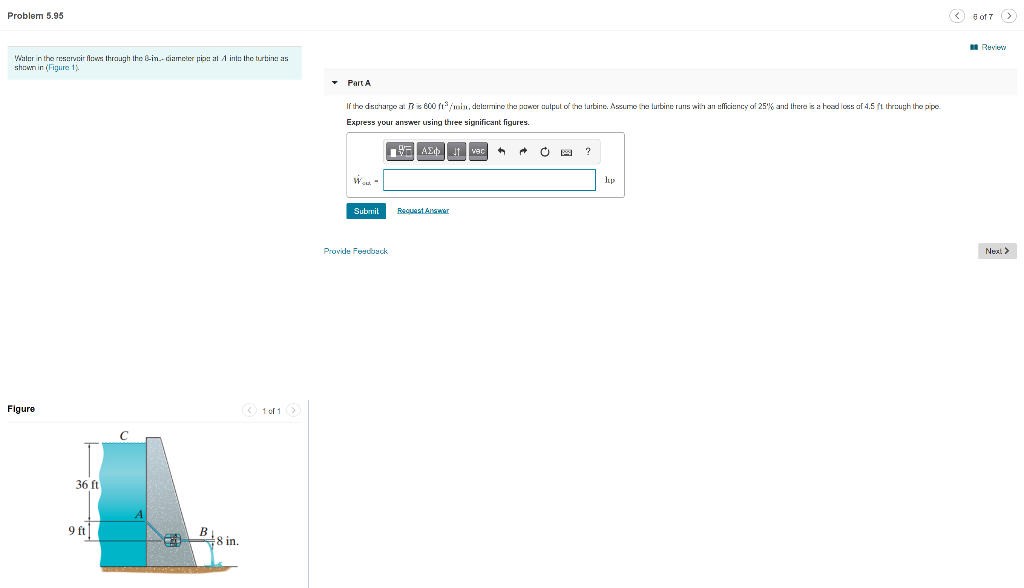Click the subscript/superscript arrows button

(x=456, y=152)
